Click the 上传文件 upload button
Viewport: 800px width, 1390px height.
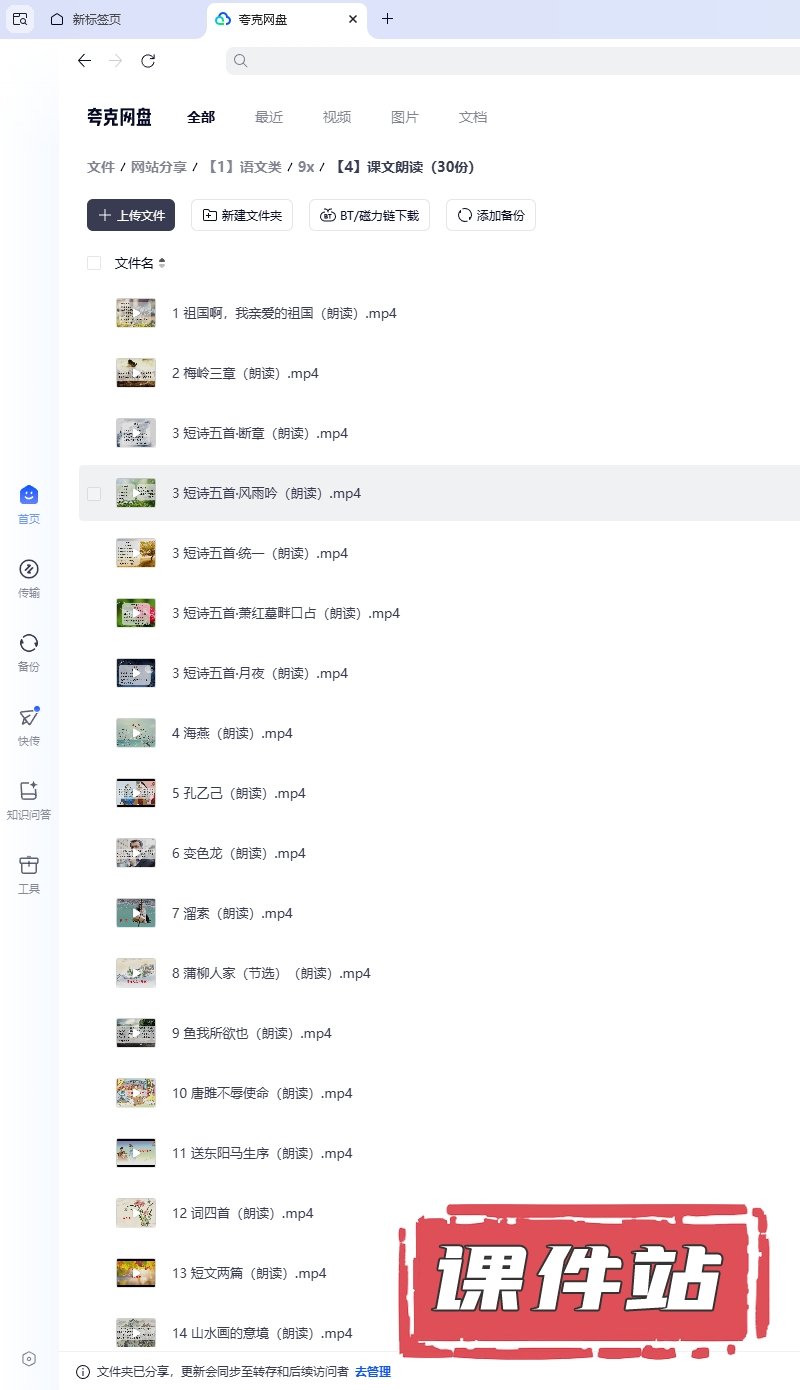pos(131,215)
